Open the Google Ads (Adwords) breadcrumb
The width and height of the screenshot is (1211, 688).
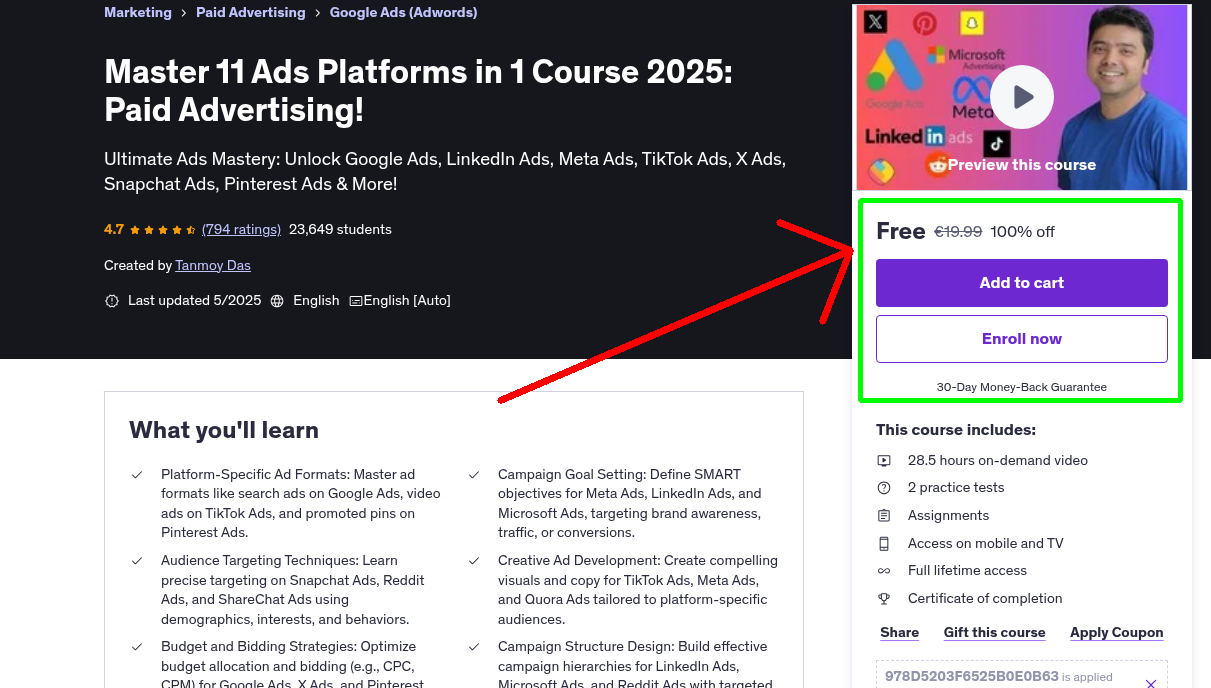pyautogui.click(x=403, y=13)
